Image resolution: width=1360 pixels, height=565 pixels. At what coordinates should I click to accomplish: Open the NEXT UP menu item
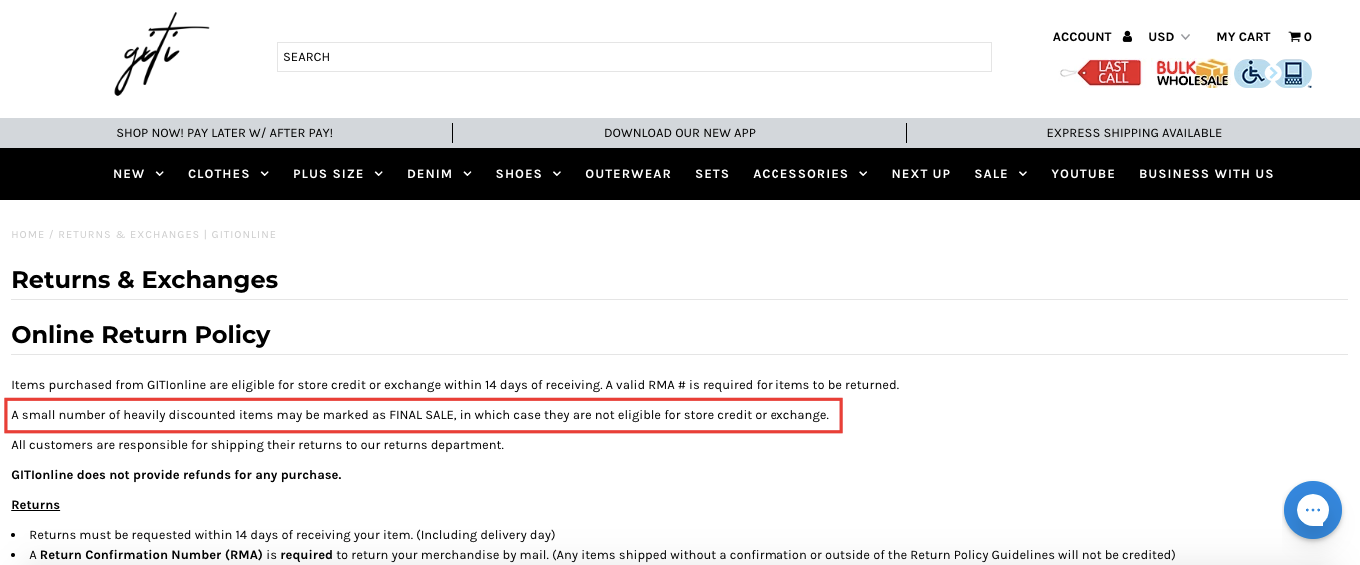click(921, 174)
